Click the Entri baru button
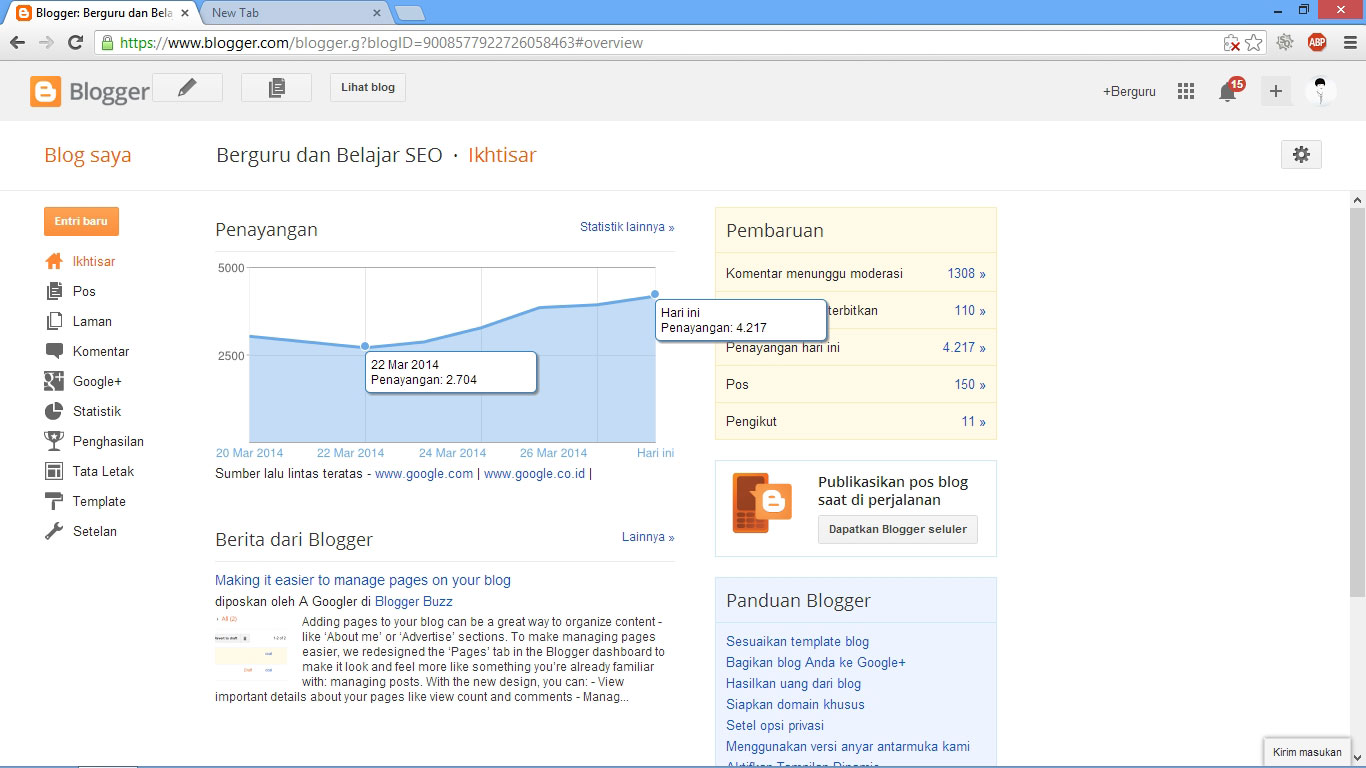 pos(81,221)
